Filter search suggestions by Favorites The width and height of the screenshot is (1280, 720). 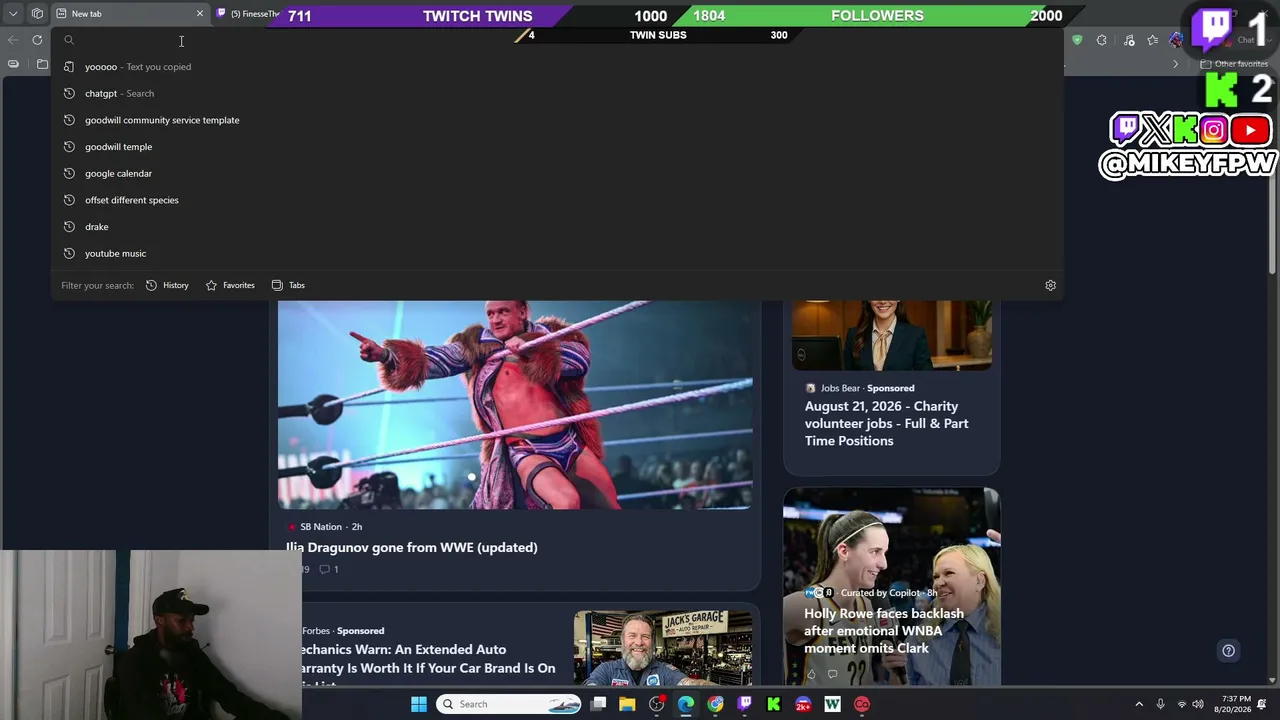tap(230, 285)
